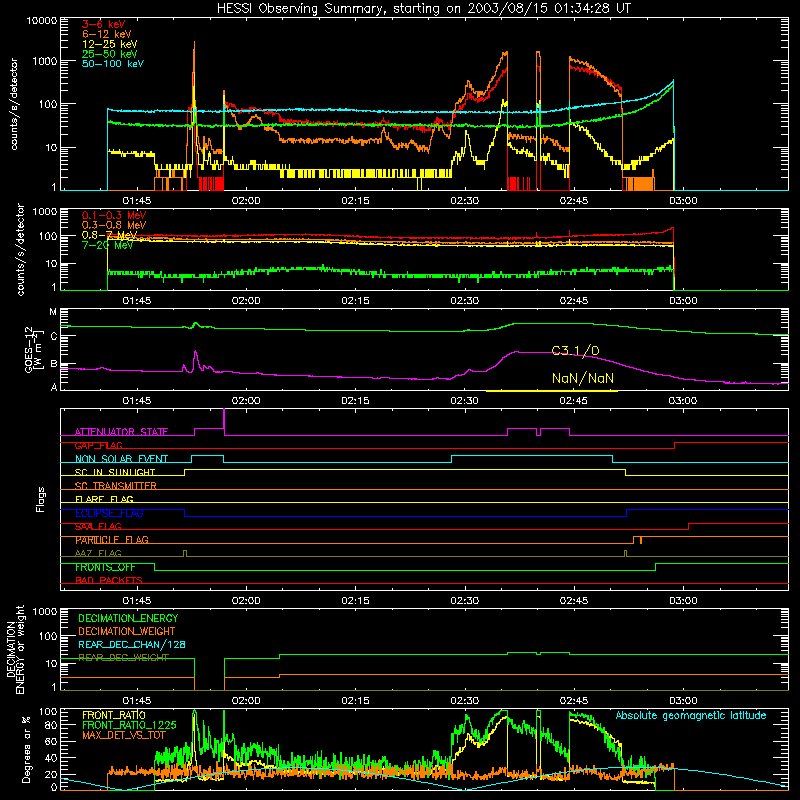Select the FLARE_FLAG label
800x800 pixels.
pyautogui.click(x=104, y=499)
